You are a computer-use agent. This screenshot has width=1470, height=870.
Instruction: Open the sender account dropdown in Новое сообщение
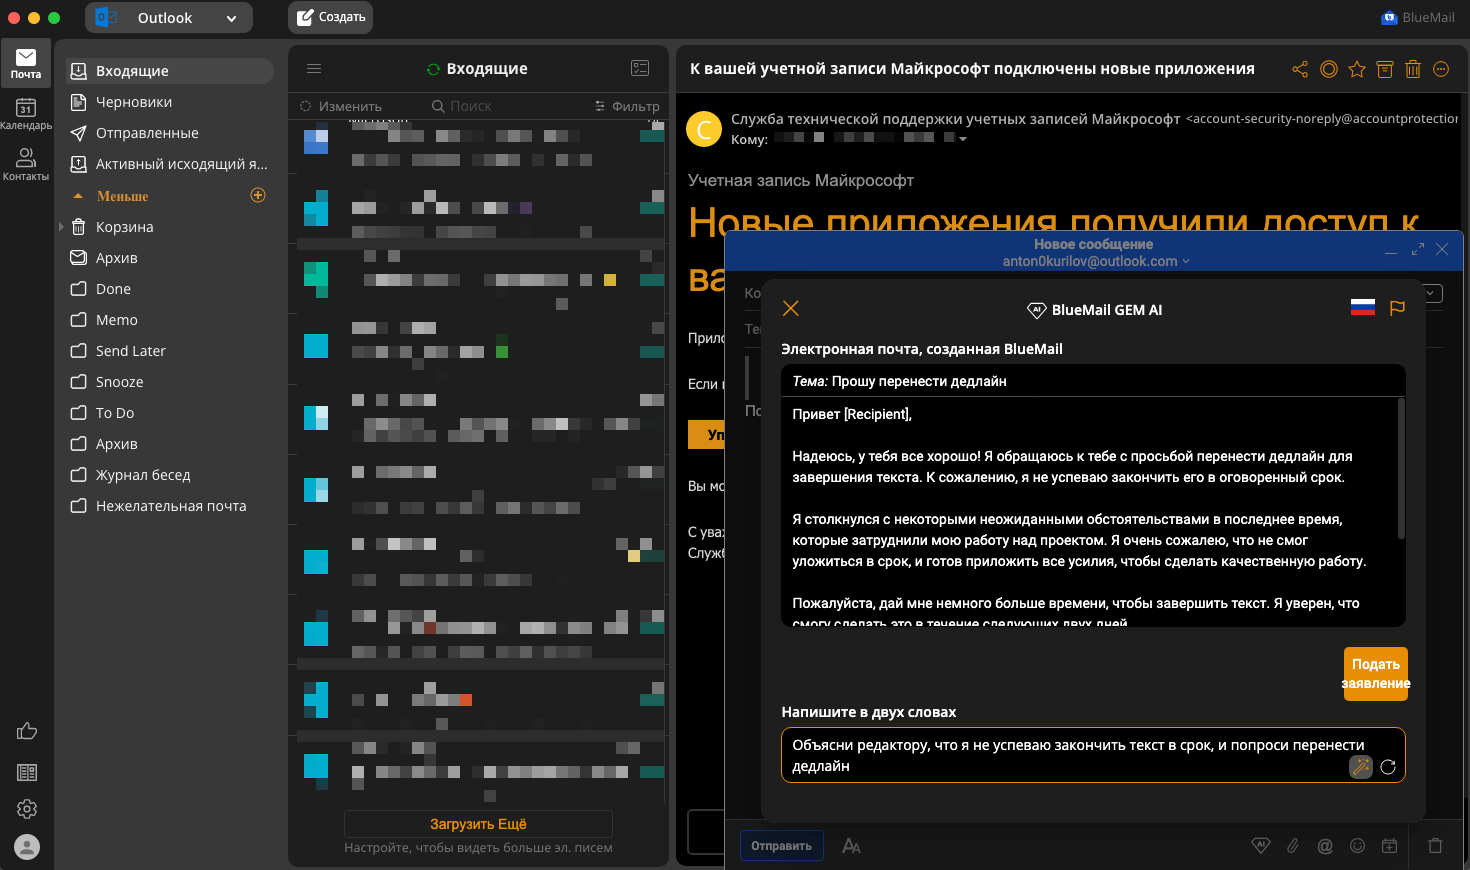coord(1096,261)
